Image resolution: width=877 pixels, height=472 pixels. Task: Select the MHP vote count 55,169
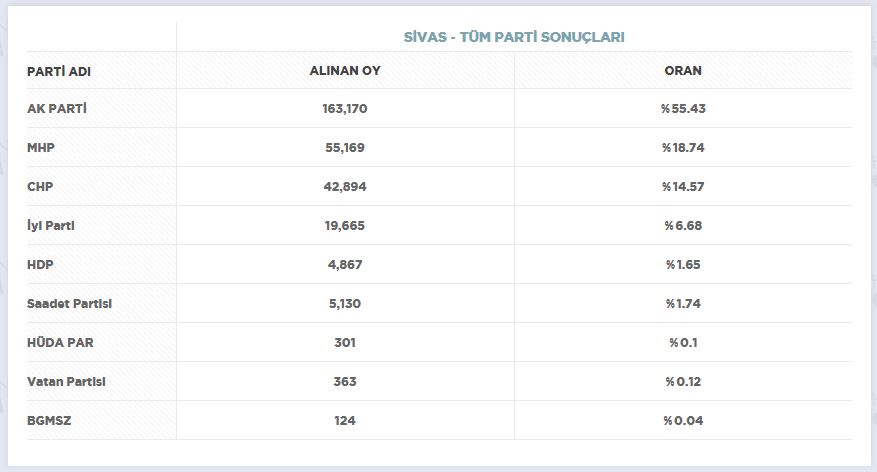345,147
